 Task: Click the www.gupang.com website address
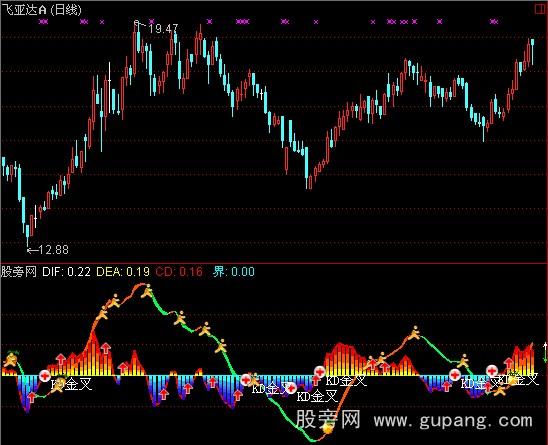453,421
